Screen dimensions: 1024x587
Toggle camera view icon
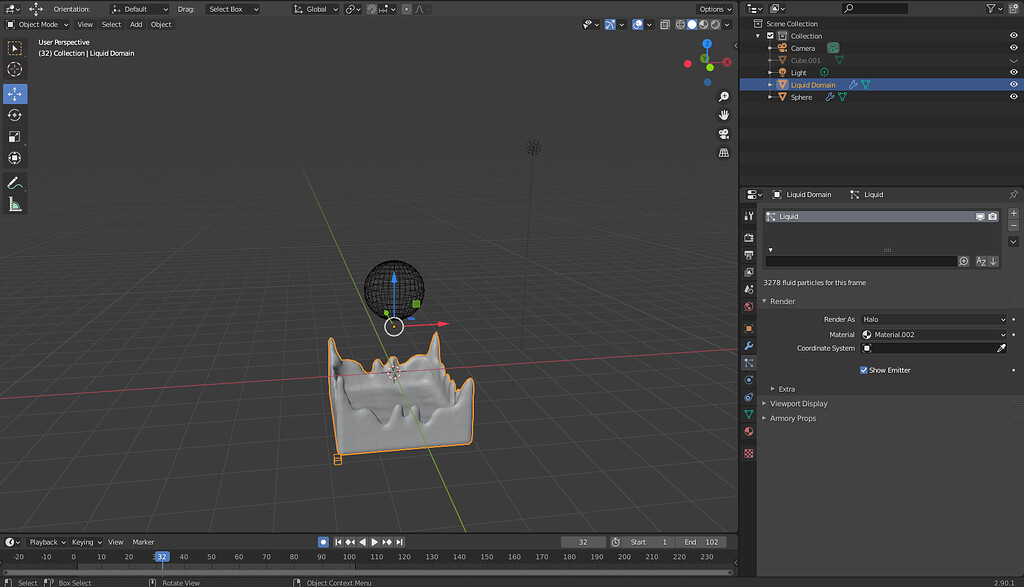coord(724,134)
